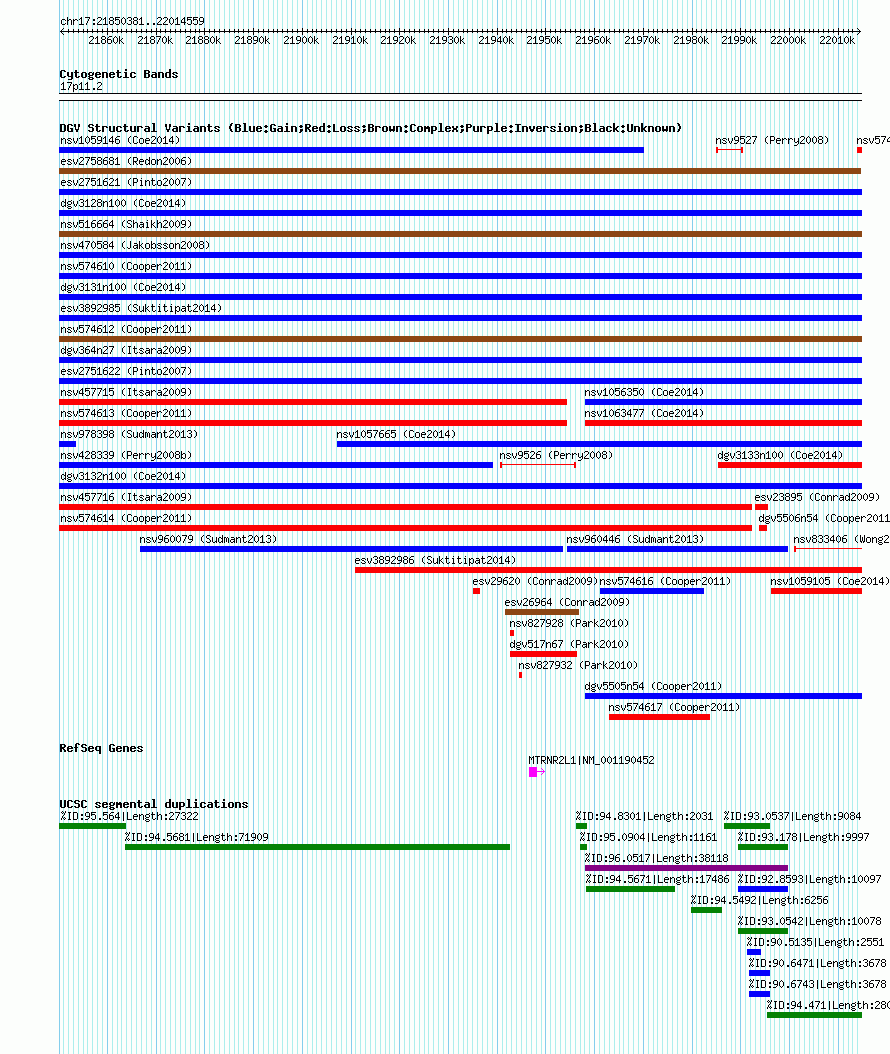
Task: Click nsv574616 (Cooper2011) label
Action: click(665, 581)
